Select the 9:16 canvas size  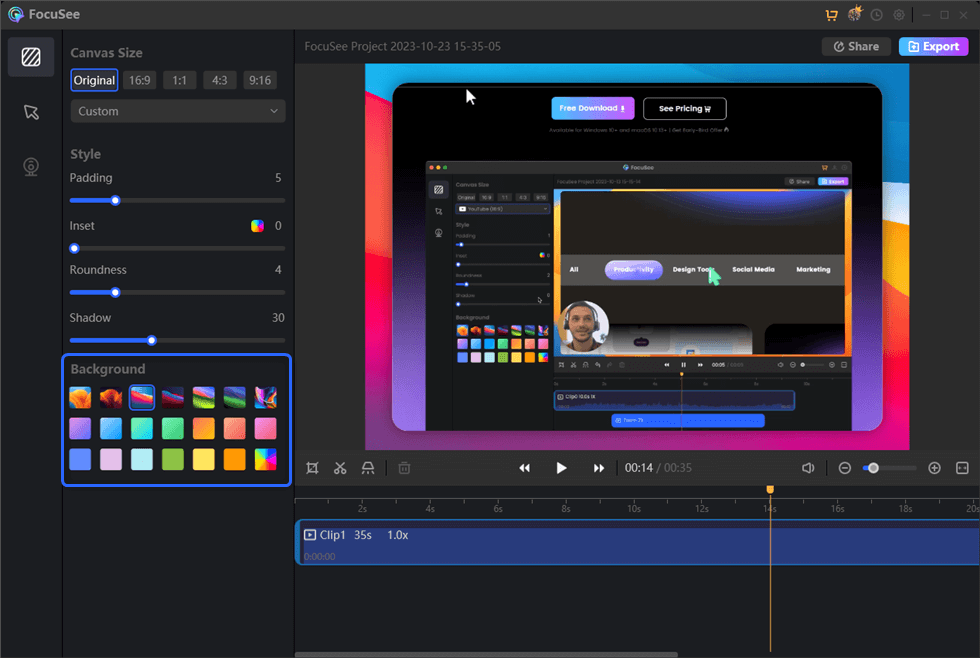coord(260,80)
